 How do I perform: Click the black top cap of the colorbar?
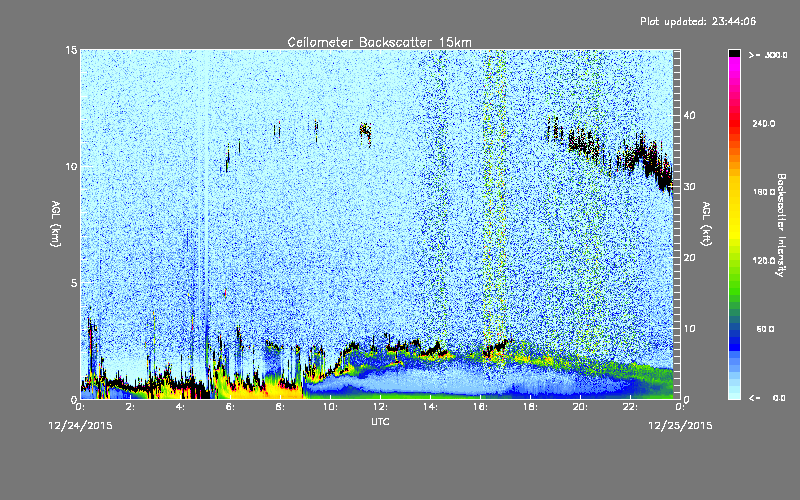(x=734, y=53)
